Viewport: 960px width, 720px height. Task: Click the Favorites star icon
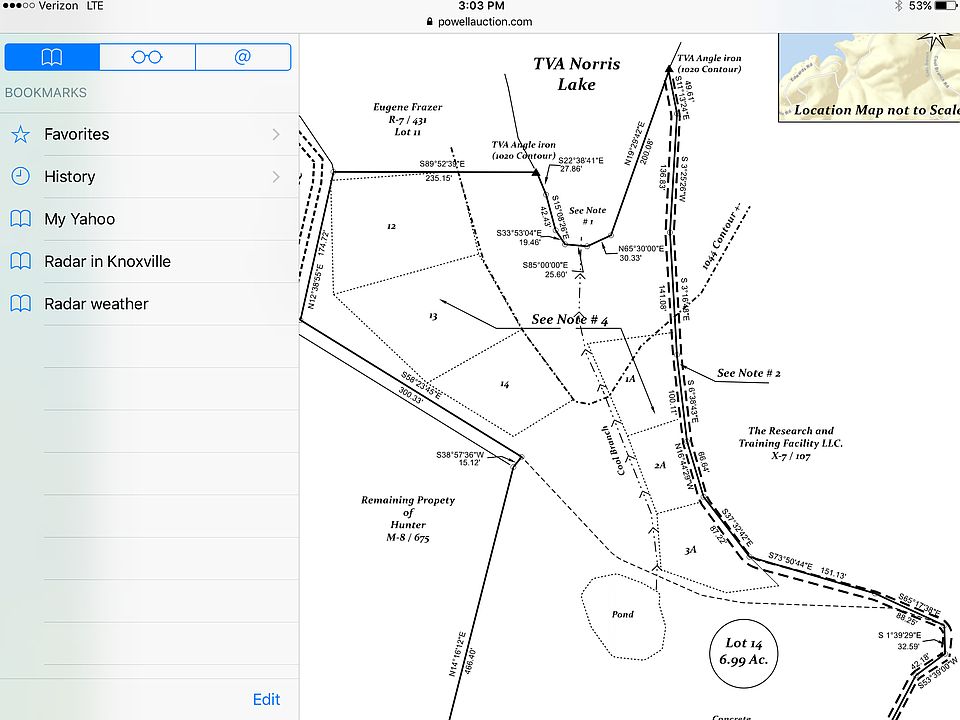(x=20, y=134)
